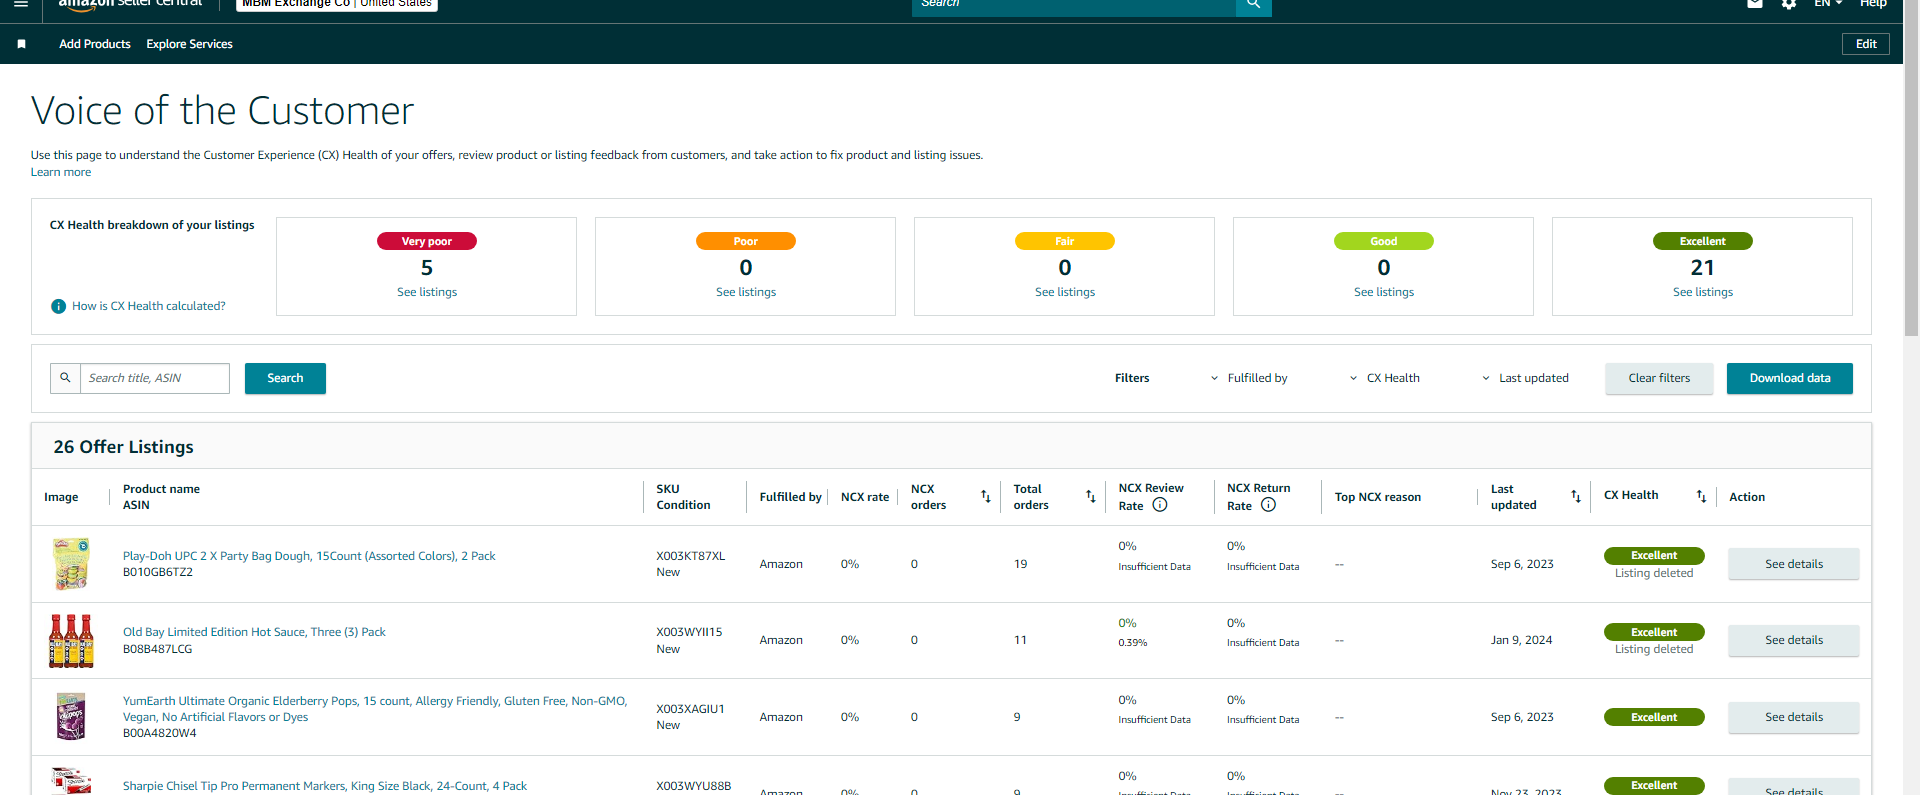Open the Help menu
This screenshot has height=795, width=1920.
(x=1873, y=4)
